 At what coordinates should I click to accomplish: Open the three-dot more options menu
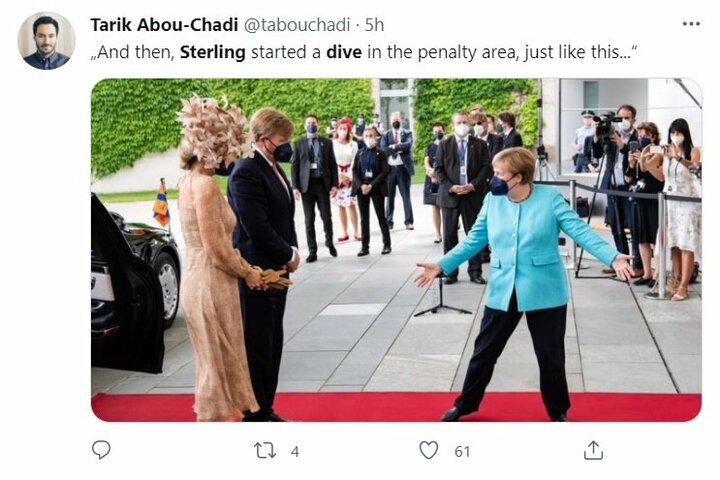pyautogui.click(x=691, y=24)
